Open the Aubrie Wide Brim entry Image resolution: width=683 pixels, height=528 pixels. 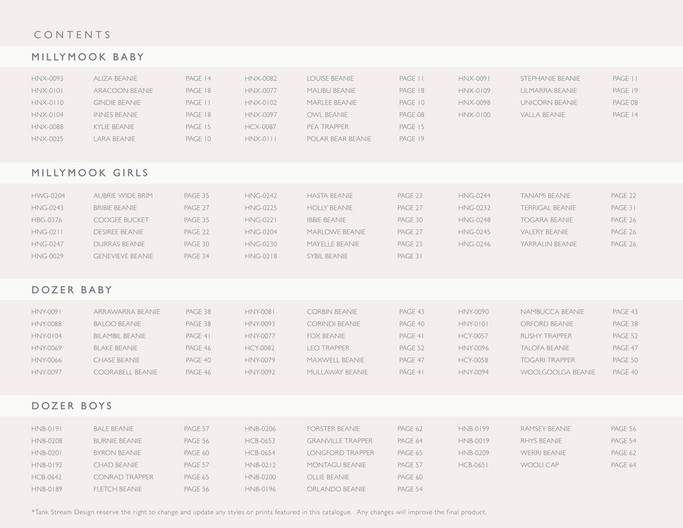pyautogui.click(x=123, y=196)
